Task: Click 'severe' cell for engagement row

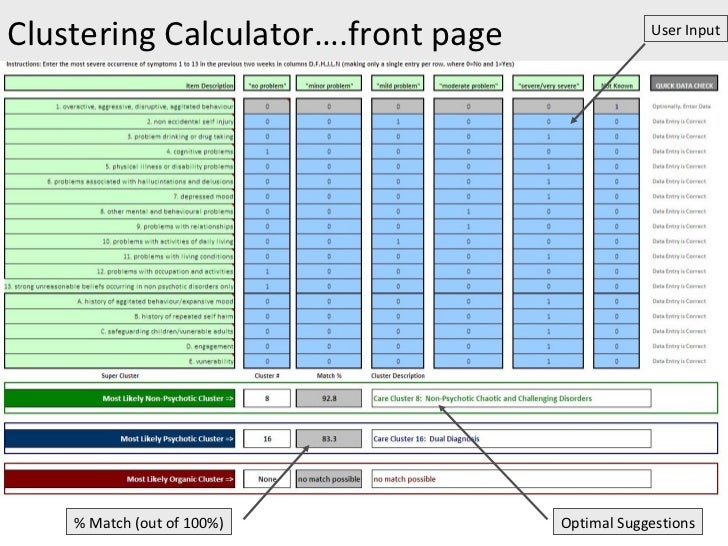Action: [x=548, y=346]
